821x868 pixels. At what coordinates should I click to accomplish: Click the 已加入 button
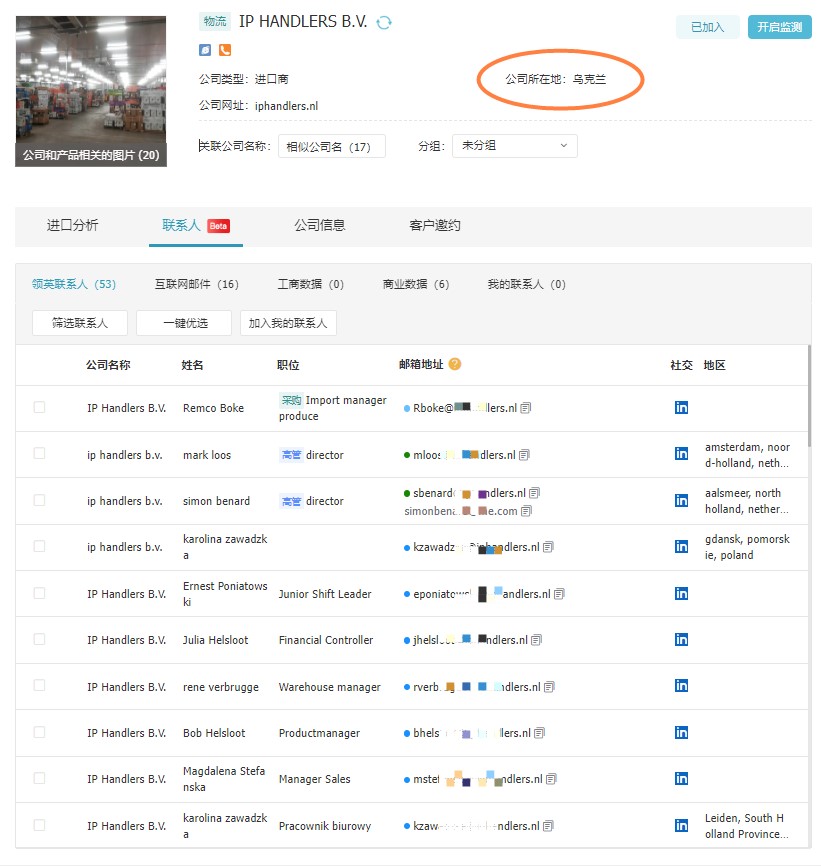pyautogui.click(x=708, y=27)
